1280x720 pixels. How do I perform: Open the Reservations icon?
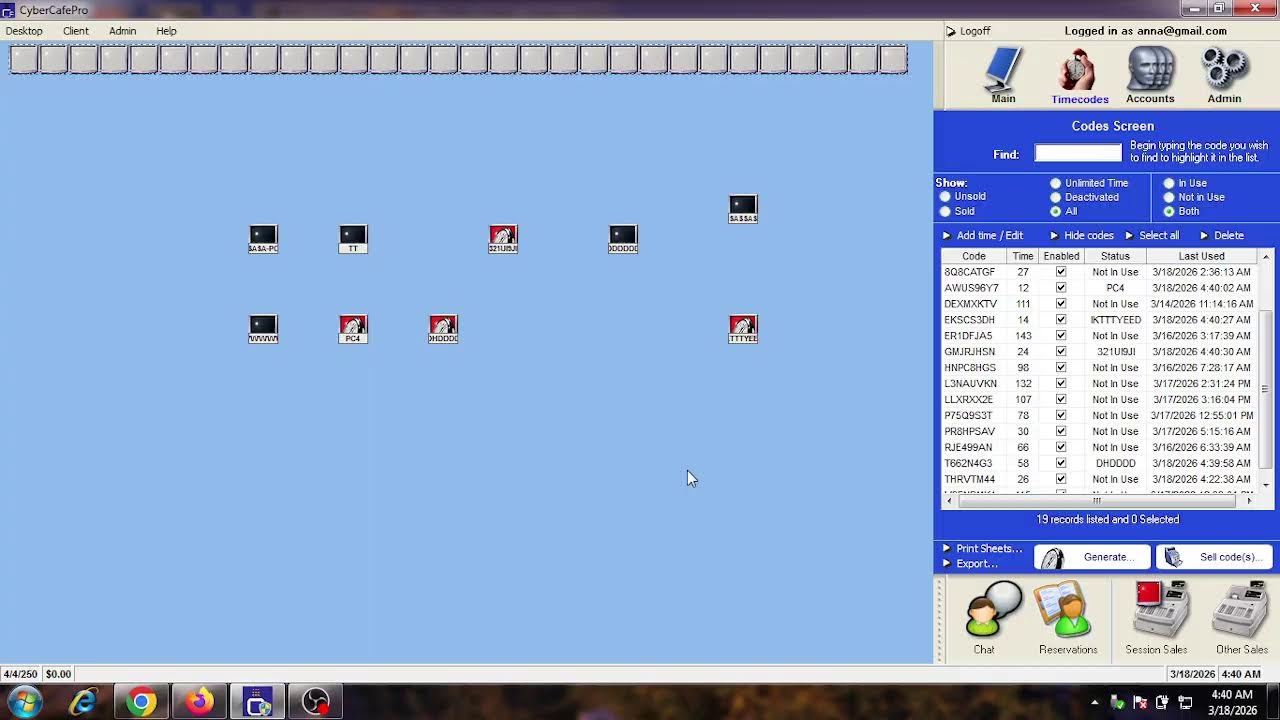[1066, 617]
